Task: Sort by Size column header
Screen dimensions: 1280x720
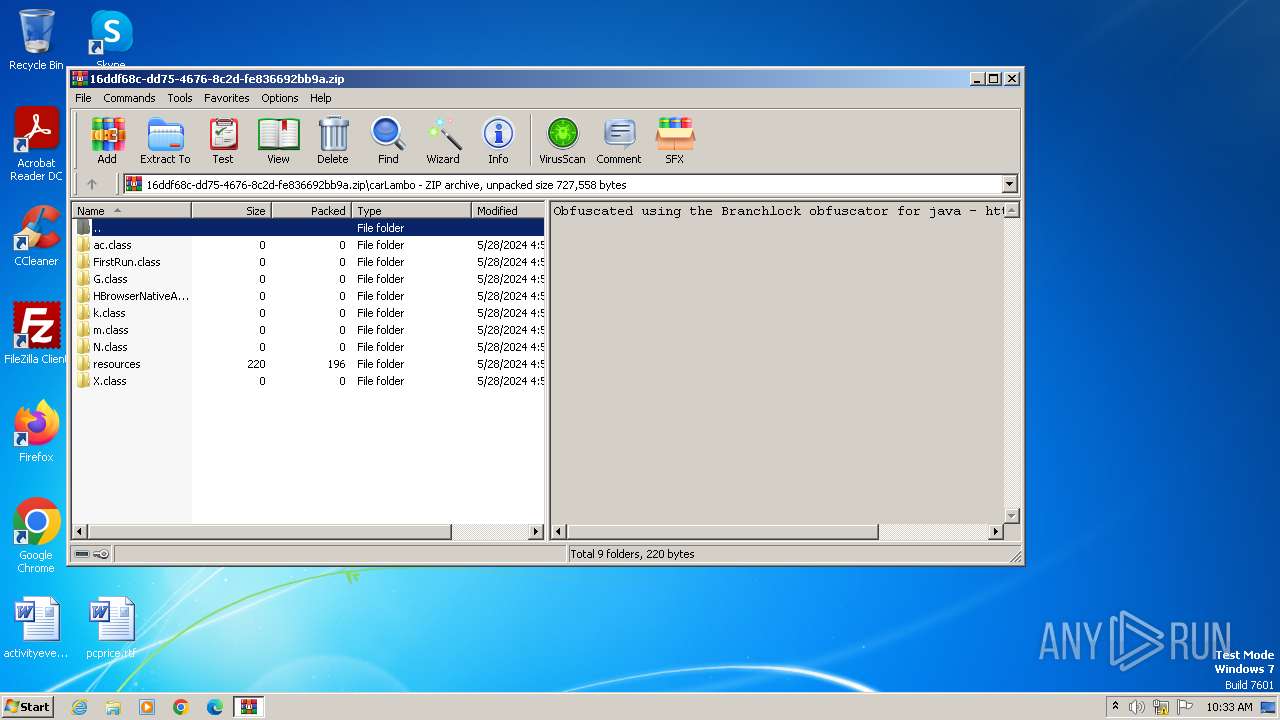Action: point(232,210)
